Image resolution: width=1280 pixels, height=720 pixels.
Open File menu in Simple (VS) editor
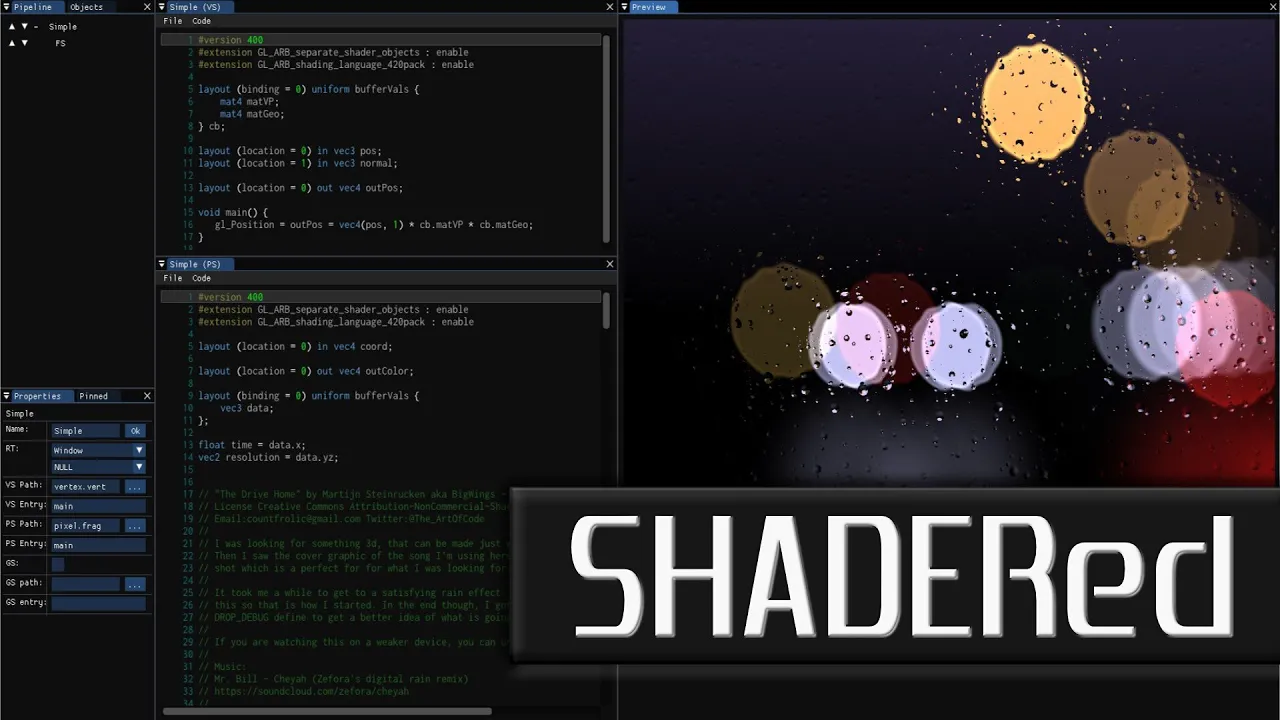173,21
